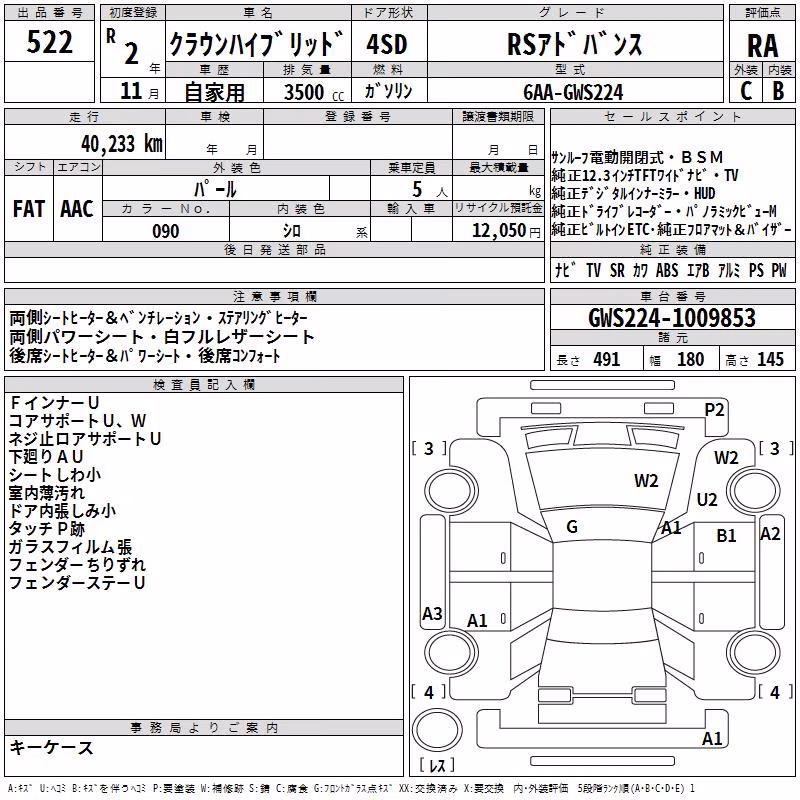Click the 後席シートヒーター note line
This screenshot has width=800, height=800.
tap(145, 356)
